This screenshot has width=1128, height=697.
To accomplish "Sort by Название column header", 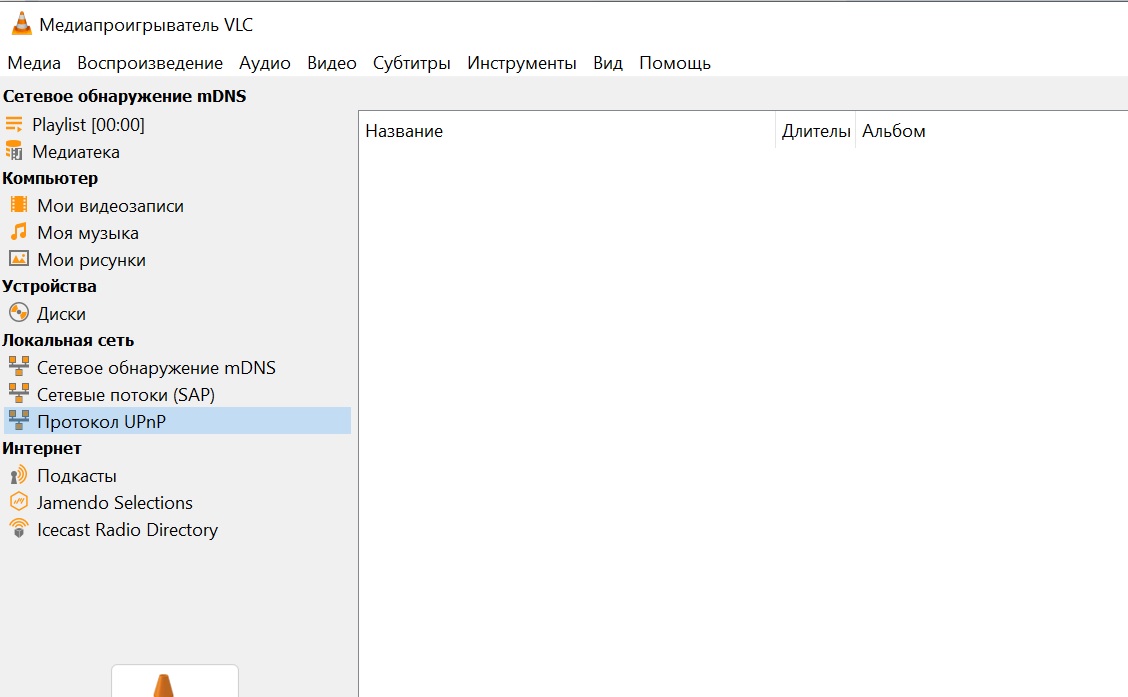I will click(567, 131).
